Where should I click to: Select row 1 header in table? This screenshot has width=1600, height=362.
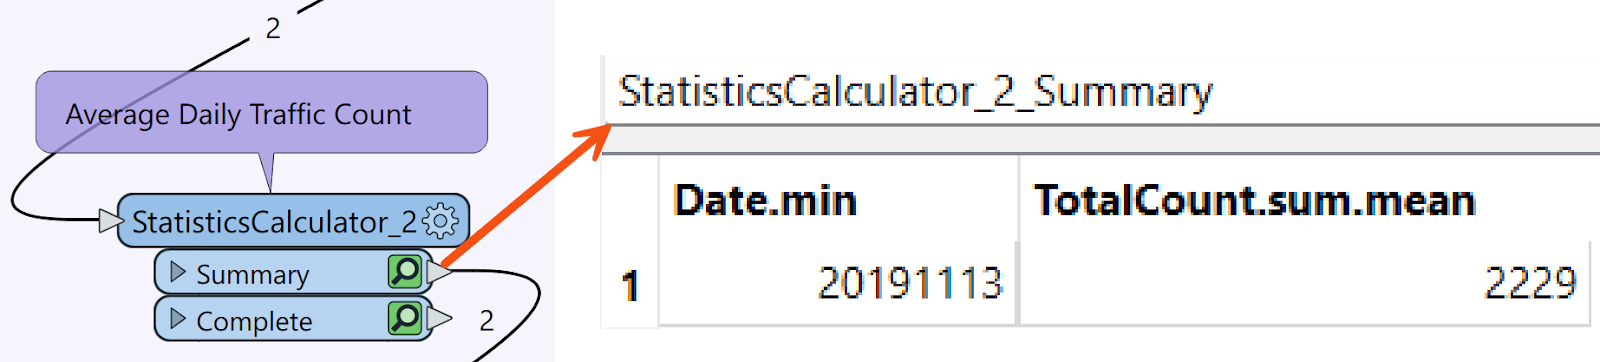tap(630, 285)
